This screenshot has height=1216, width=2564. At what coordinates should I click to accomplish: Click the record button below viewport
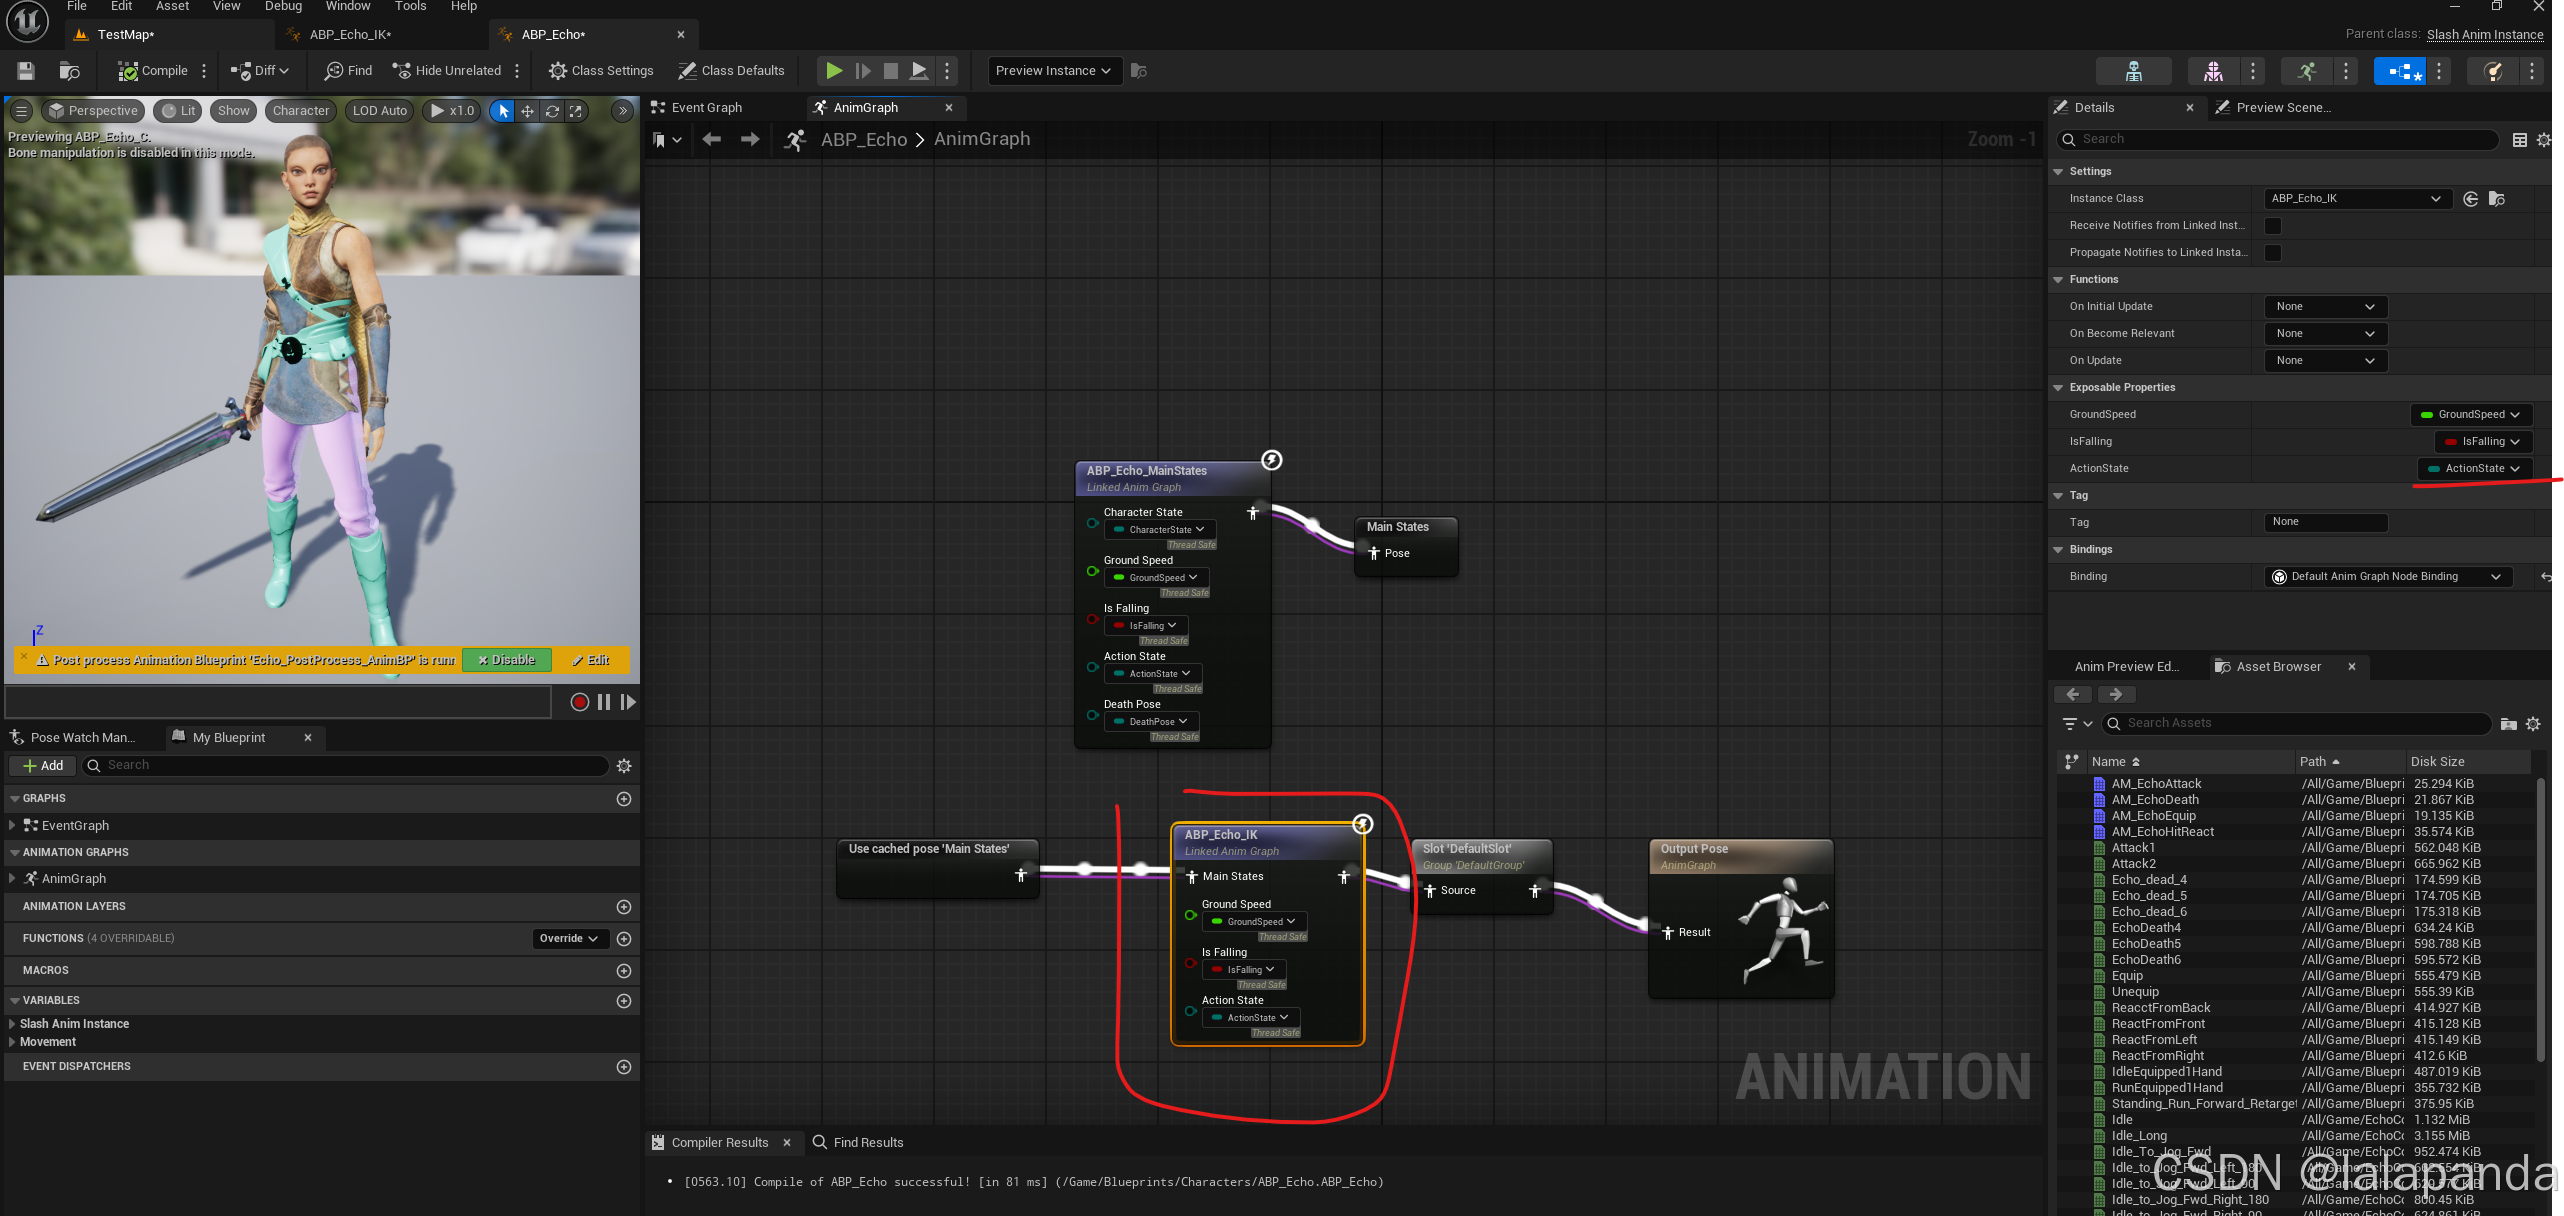pyautogui.click(x=579, y=702)
